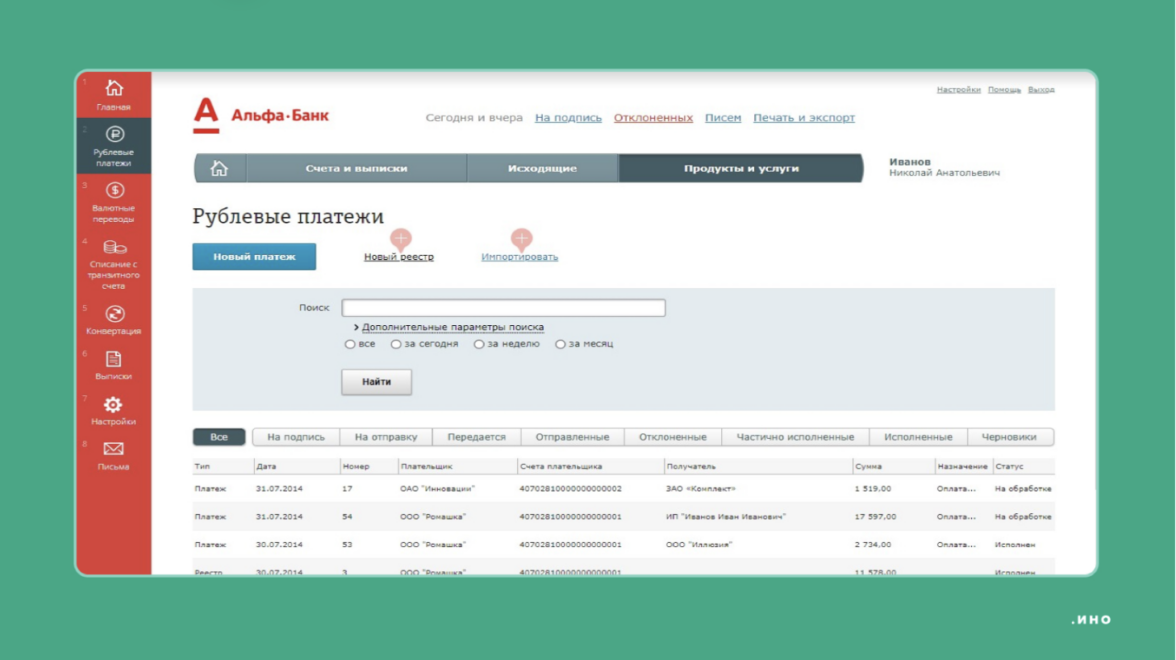1176x660 pixels.
Task: Expand Дополнительные параметры поиска
Action: pyautogui.click(x=452, y=327)
